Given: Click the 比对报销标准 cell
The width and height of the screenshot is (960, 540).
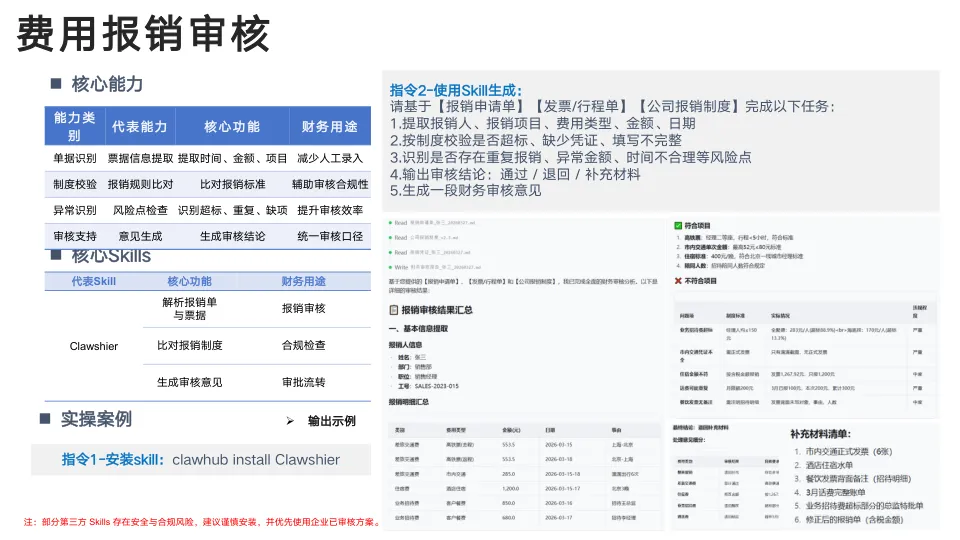Looking at the screenshot, I should coord(233,184).
